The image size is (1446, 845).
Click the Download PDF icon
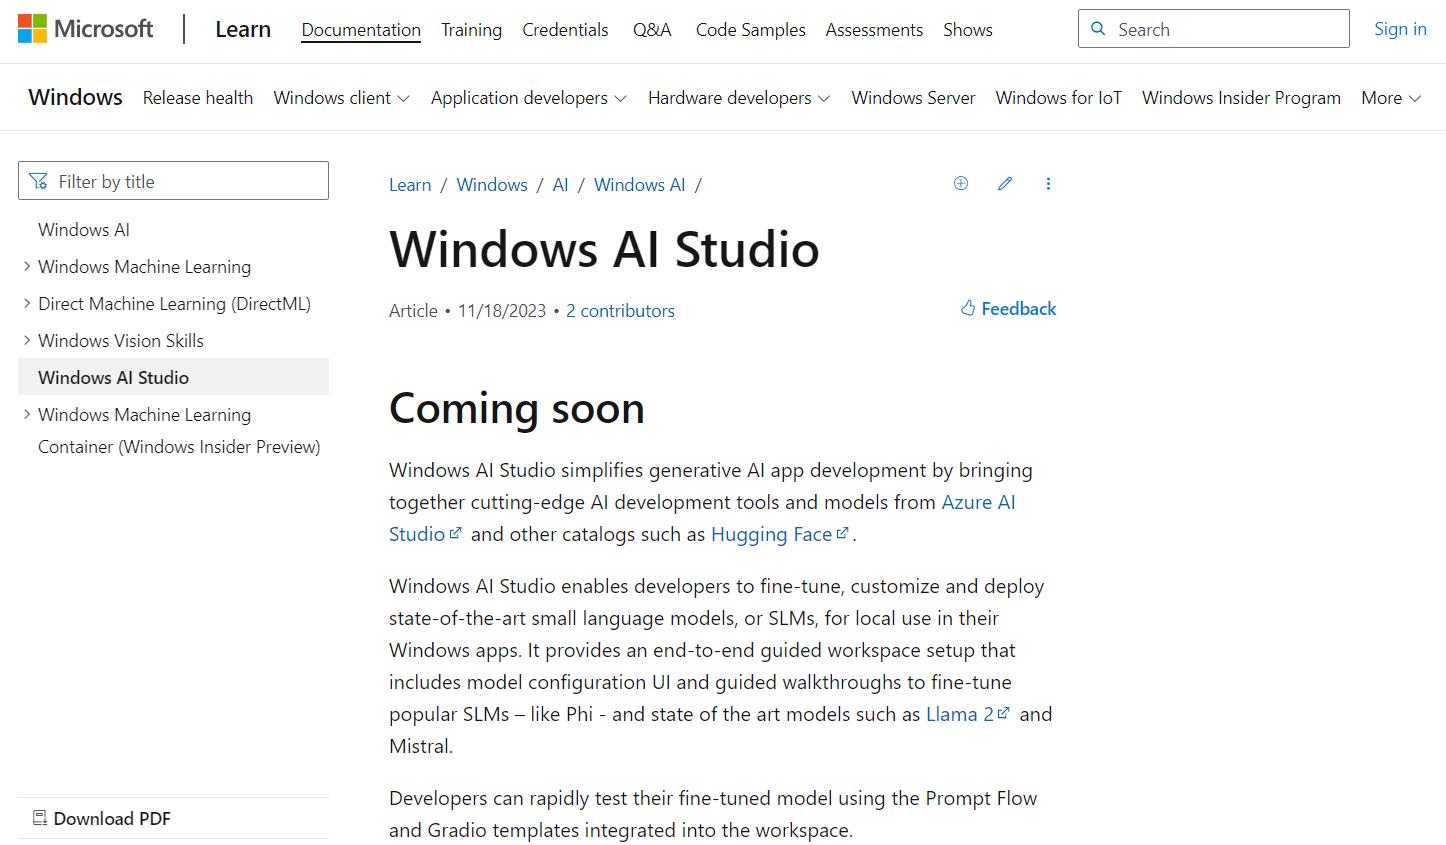coord(39,817)
